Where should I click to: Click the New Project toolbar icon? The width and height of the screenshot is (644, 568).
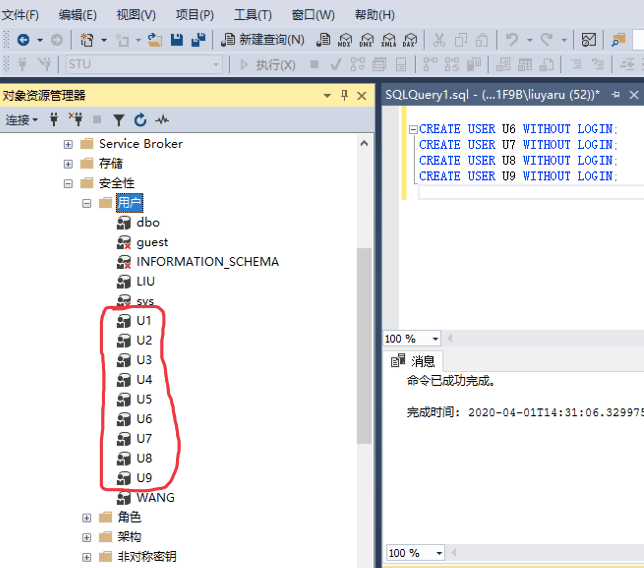point(86,40)
